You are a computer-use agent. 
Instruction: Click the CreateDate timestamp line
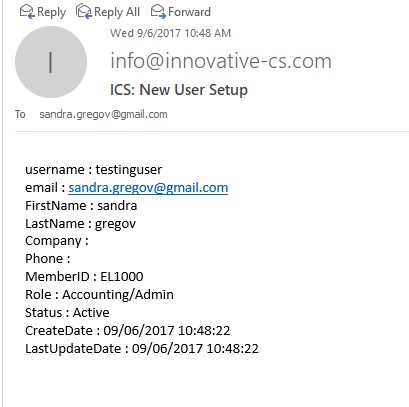(128, 331)
